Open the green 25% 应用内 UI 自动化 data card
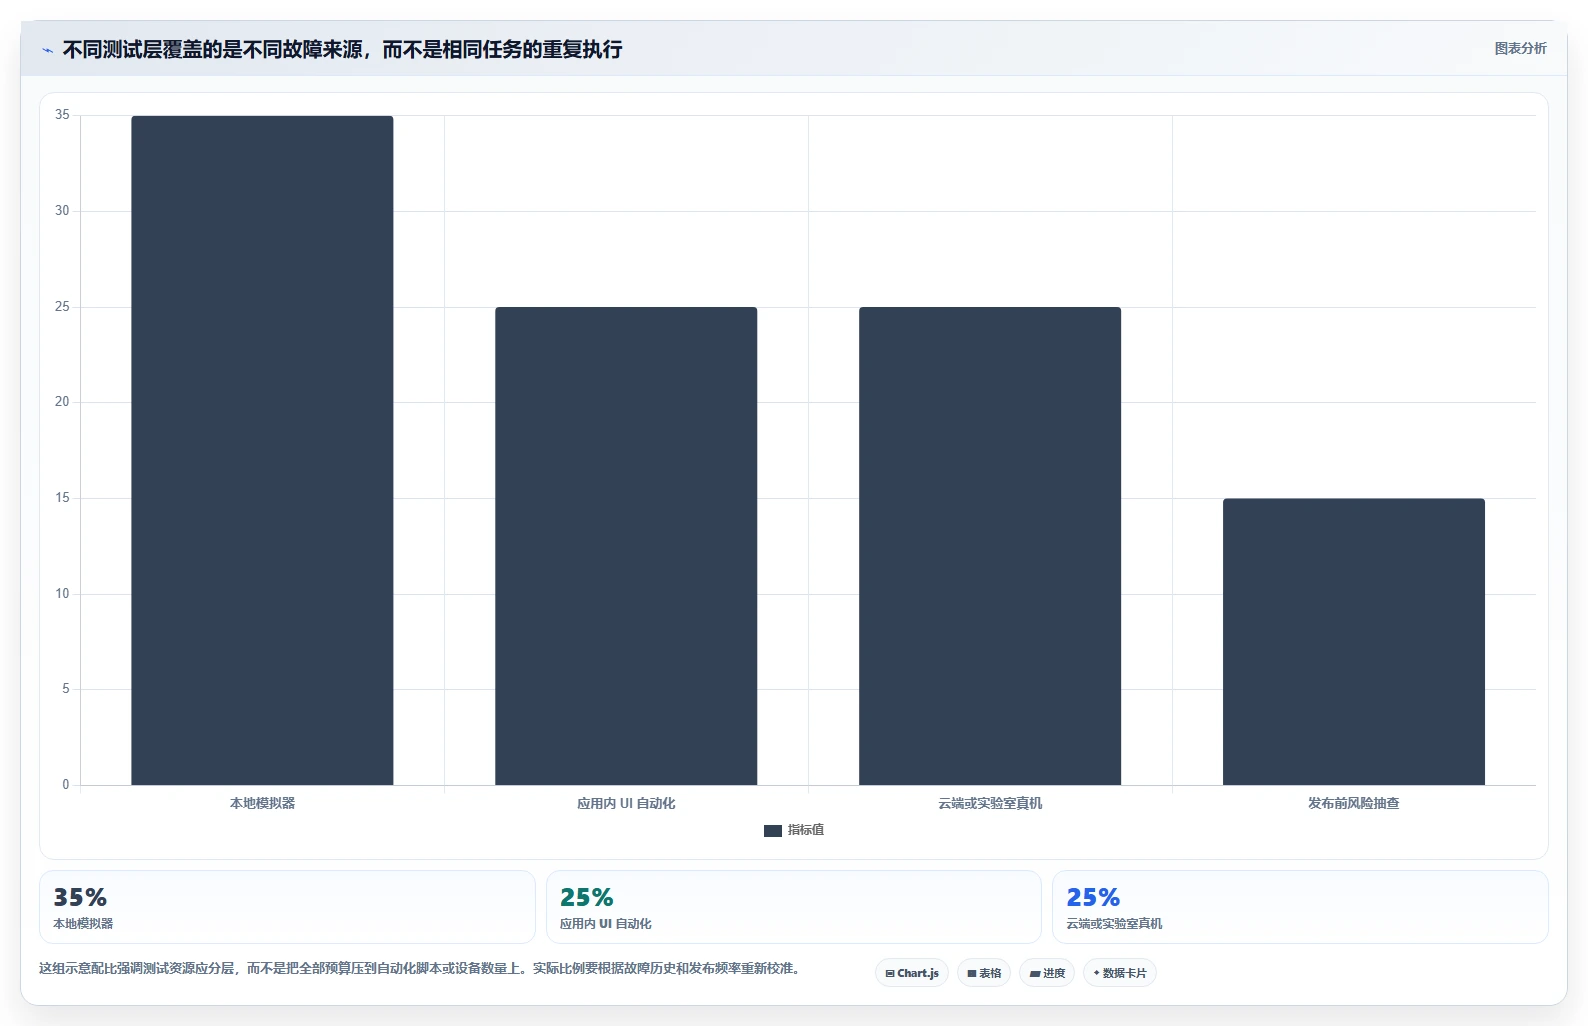Screen dimensions: 1588x1026 794,907
